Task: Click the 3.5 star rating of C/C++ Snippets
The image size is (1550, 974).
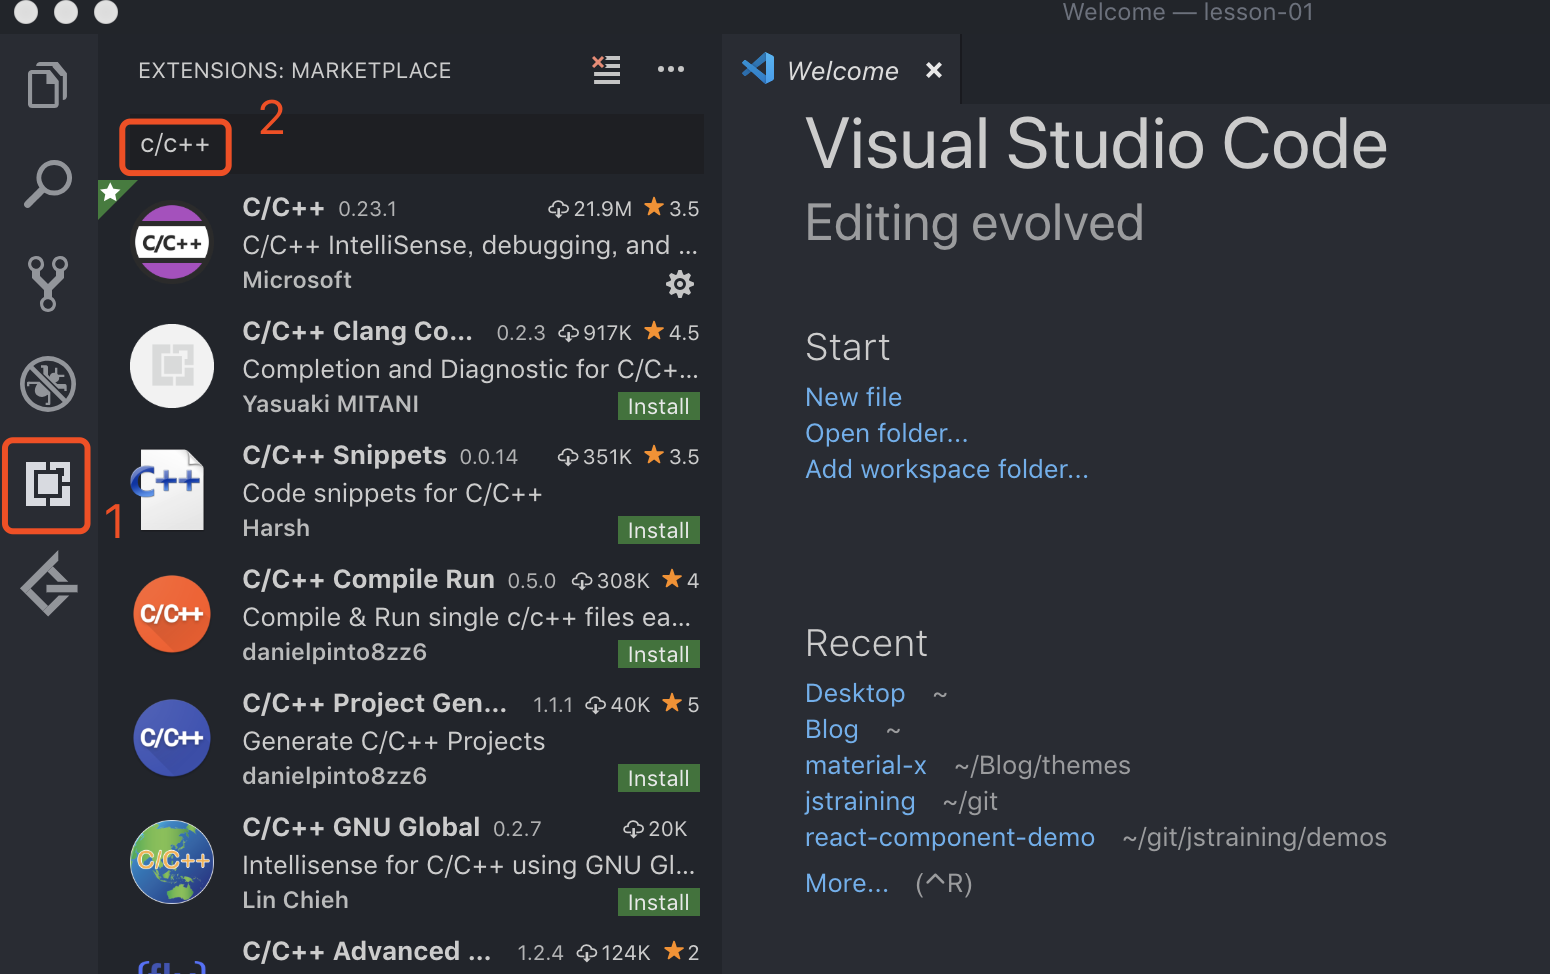Action: pyautogui.click(x=672, y=456)
